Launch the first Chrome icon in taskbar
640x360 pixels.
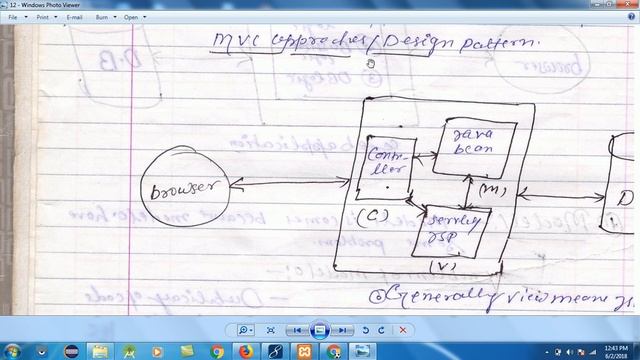point(217,351)
